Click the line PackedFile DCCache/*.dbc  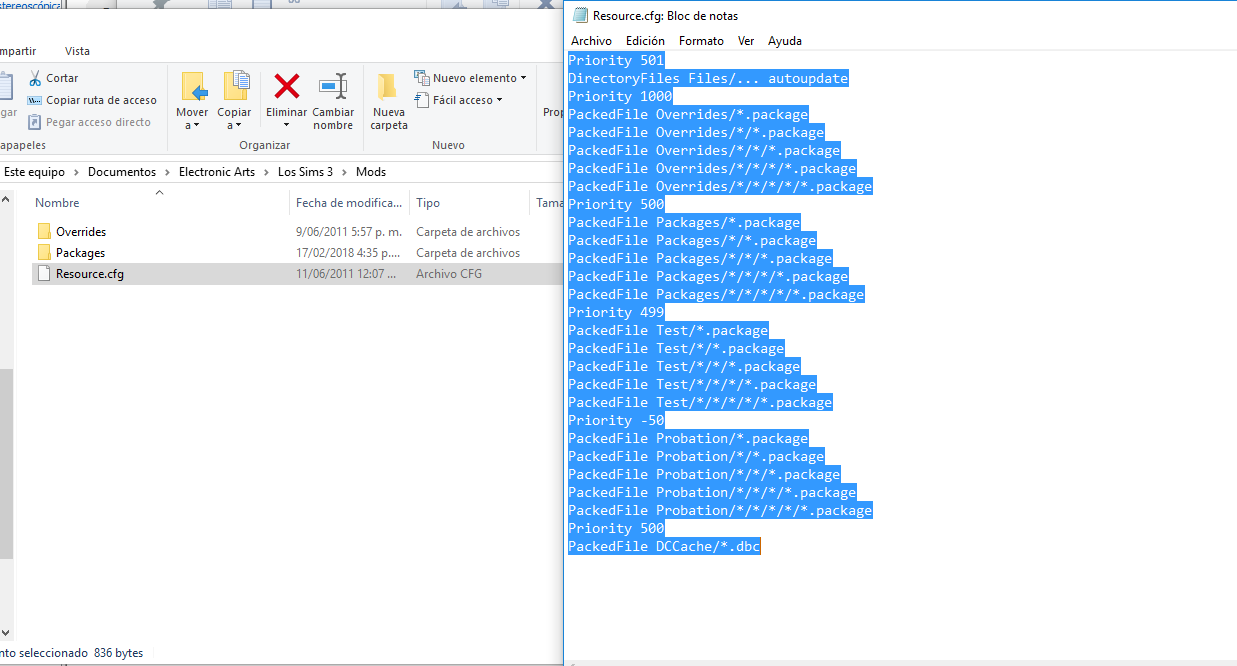[664, 547]
